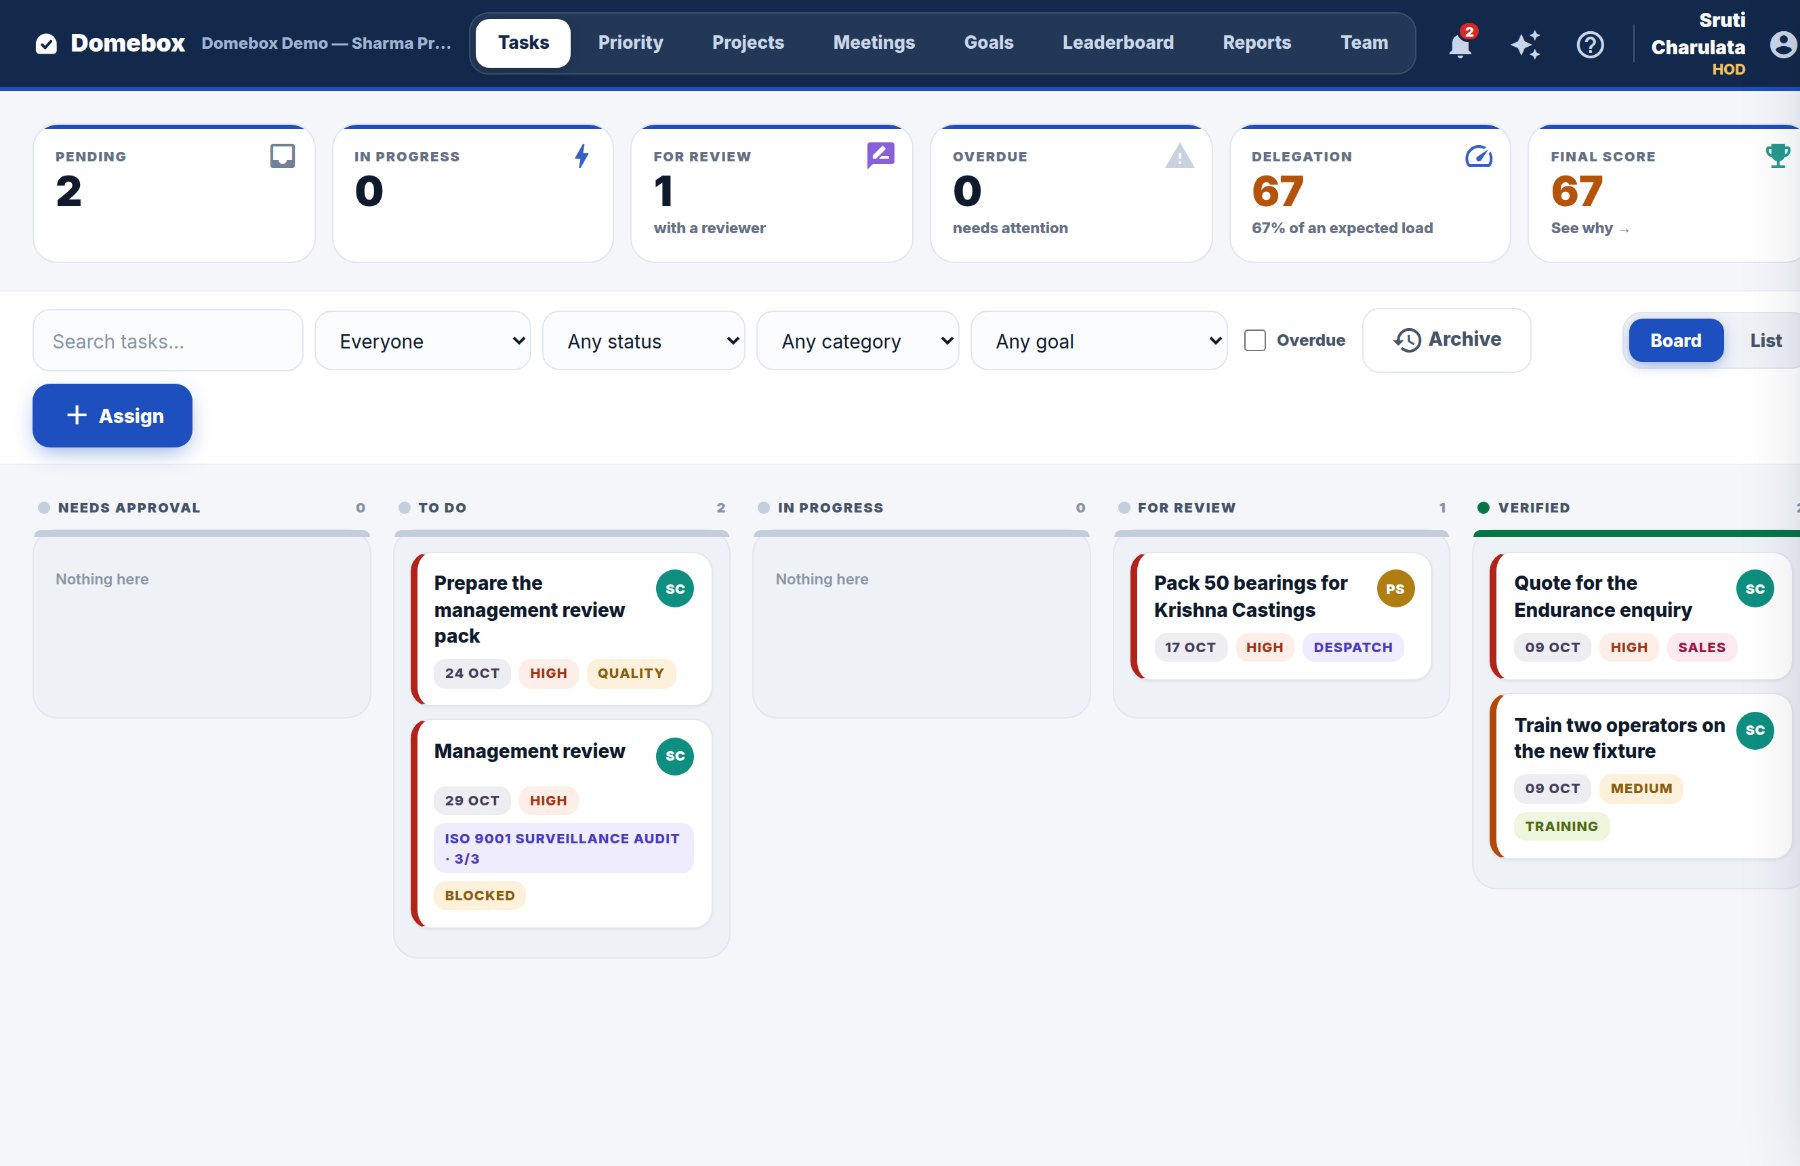Screen dimensions: 1800x1166
Task: Click the Delegation gauge icon
Action: [x=1479, y=156]
